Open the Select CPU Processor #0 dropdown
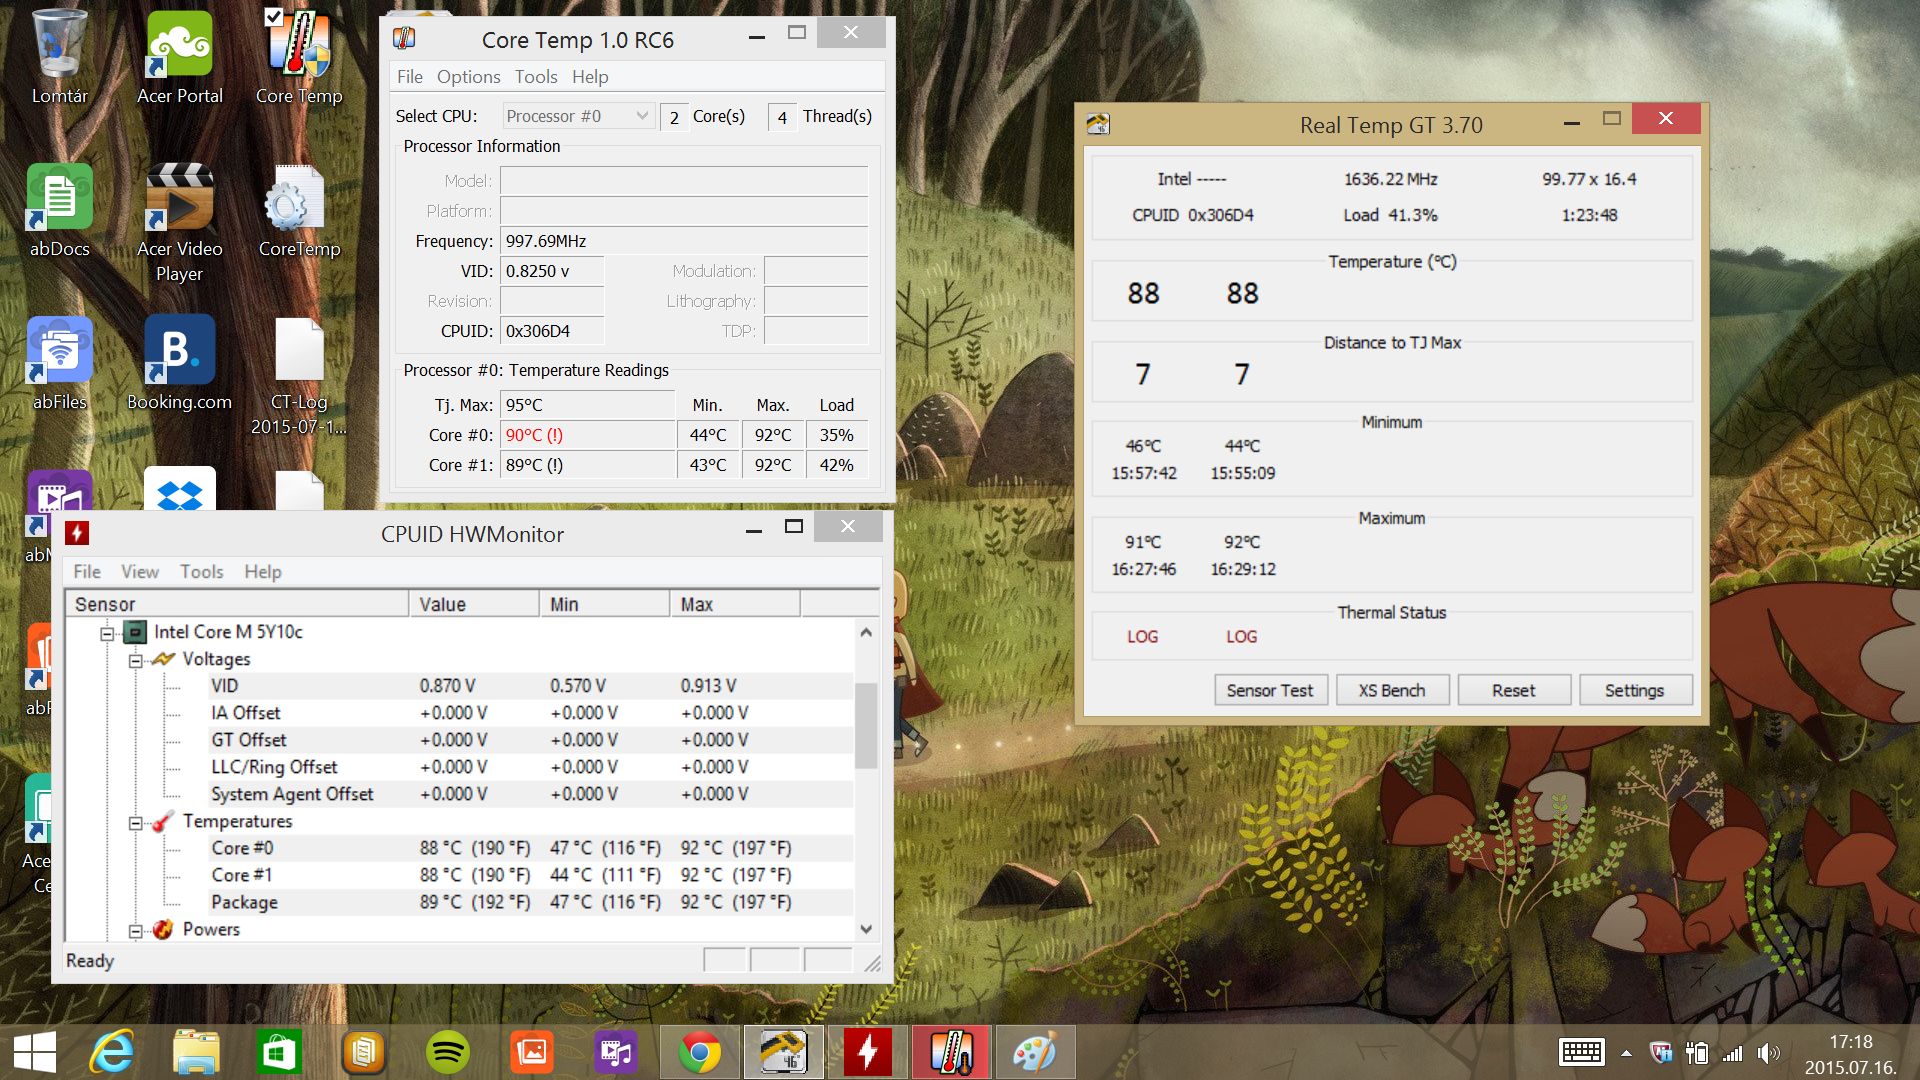This screenshot has width=1920, height=1080. (578, 116)
